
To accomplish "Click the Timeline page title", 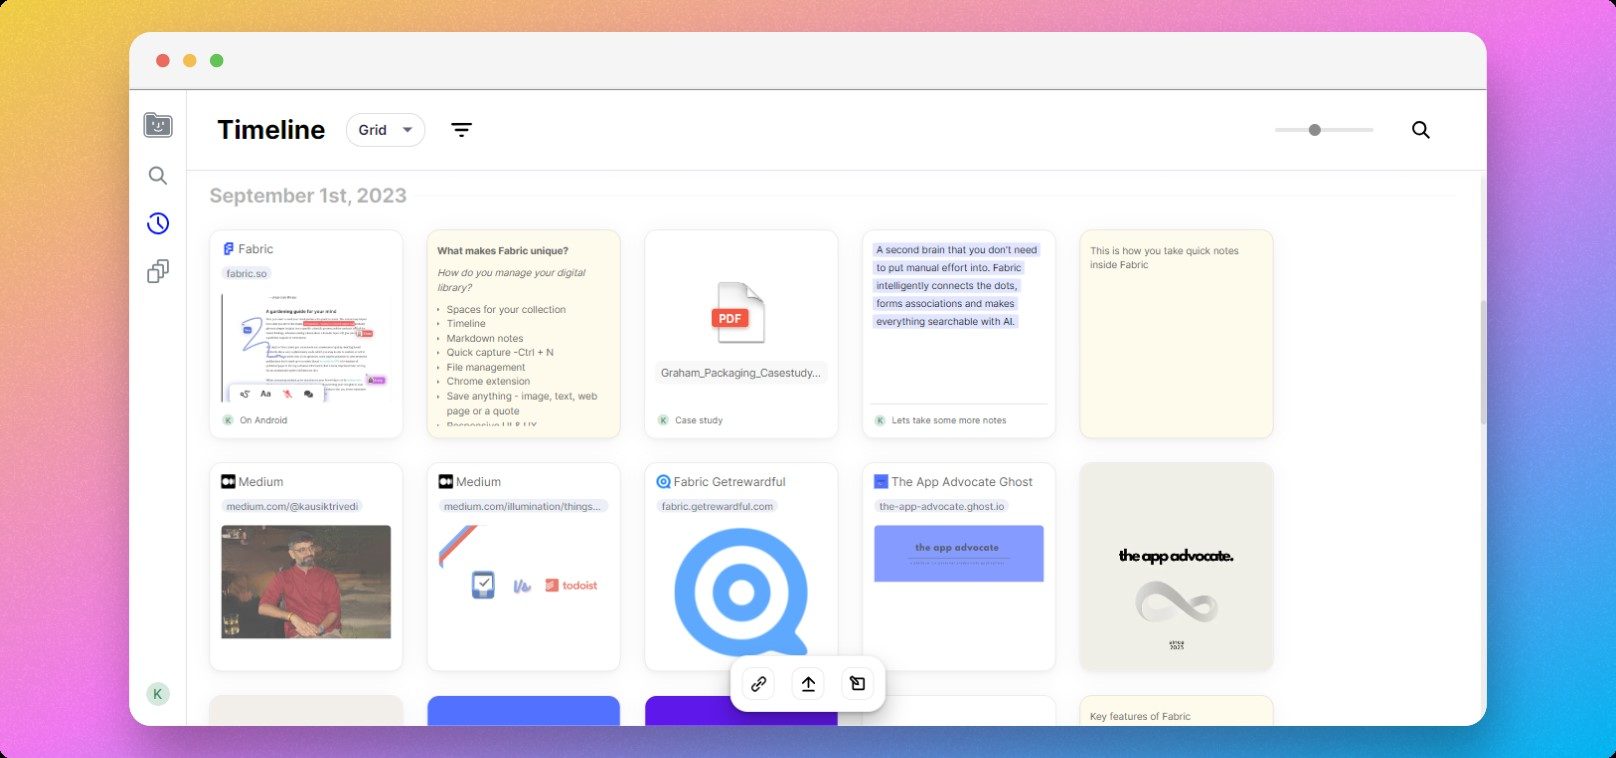I will (271, 130).
